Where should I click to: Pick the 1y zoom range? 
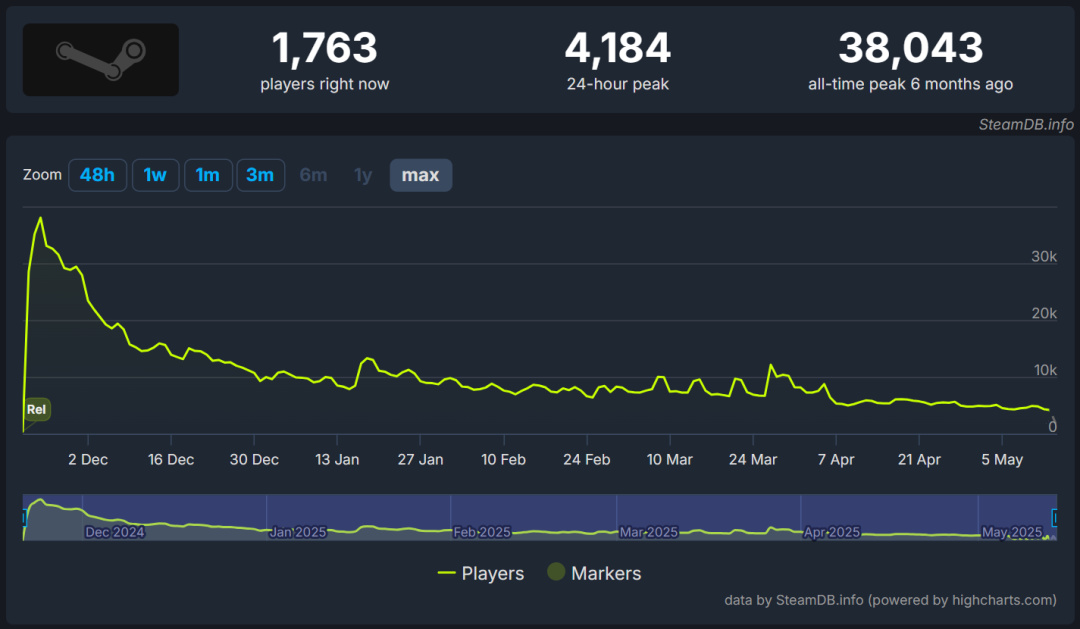tap(363, 175)
